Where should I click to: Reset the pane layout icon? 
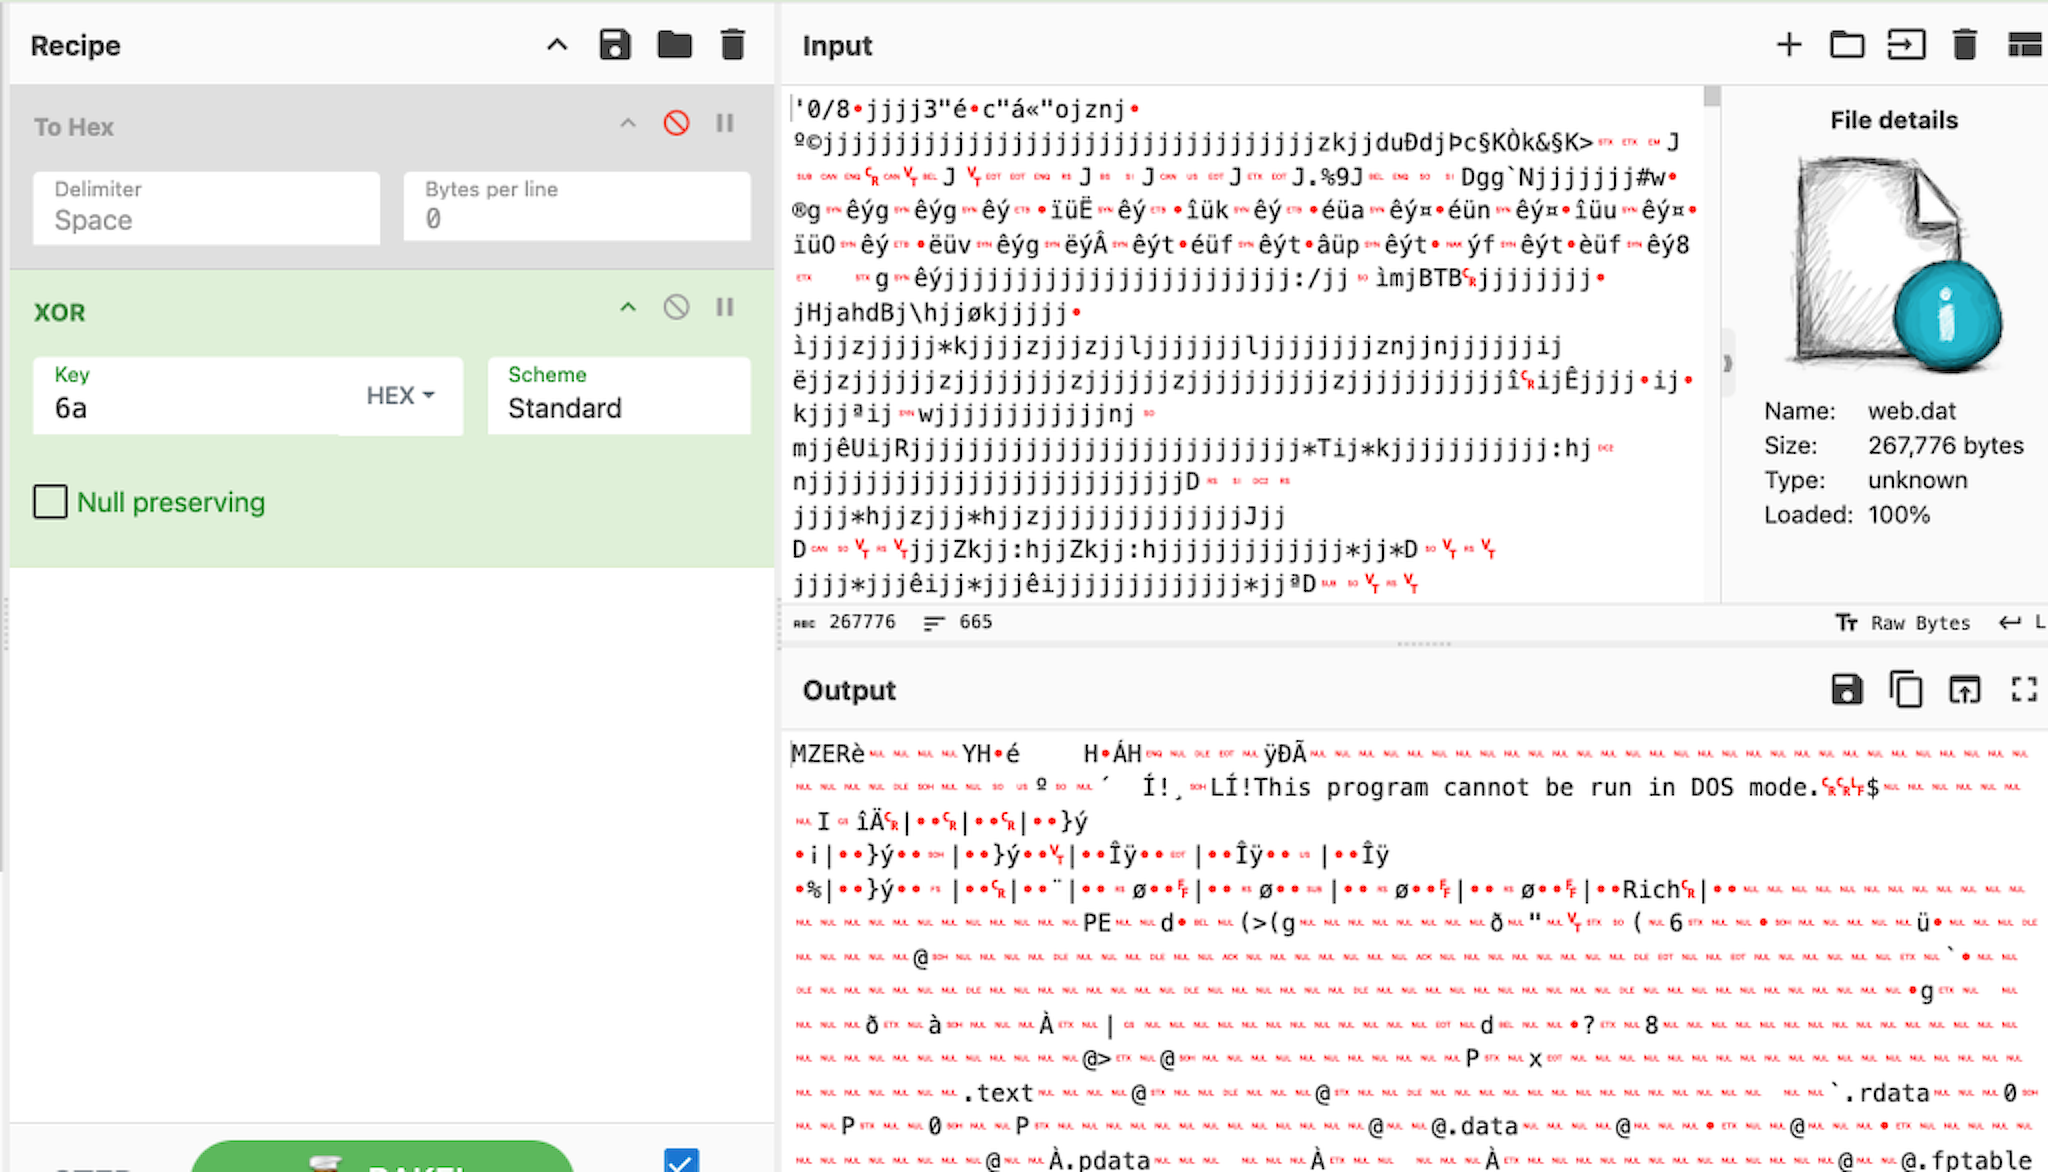(2025, 45)
